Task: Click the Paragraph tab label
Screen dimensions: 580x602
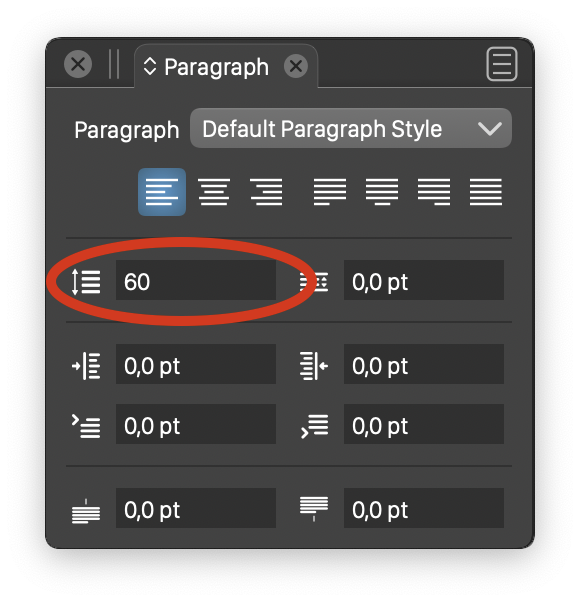Action: 216,67
